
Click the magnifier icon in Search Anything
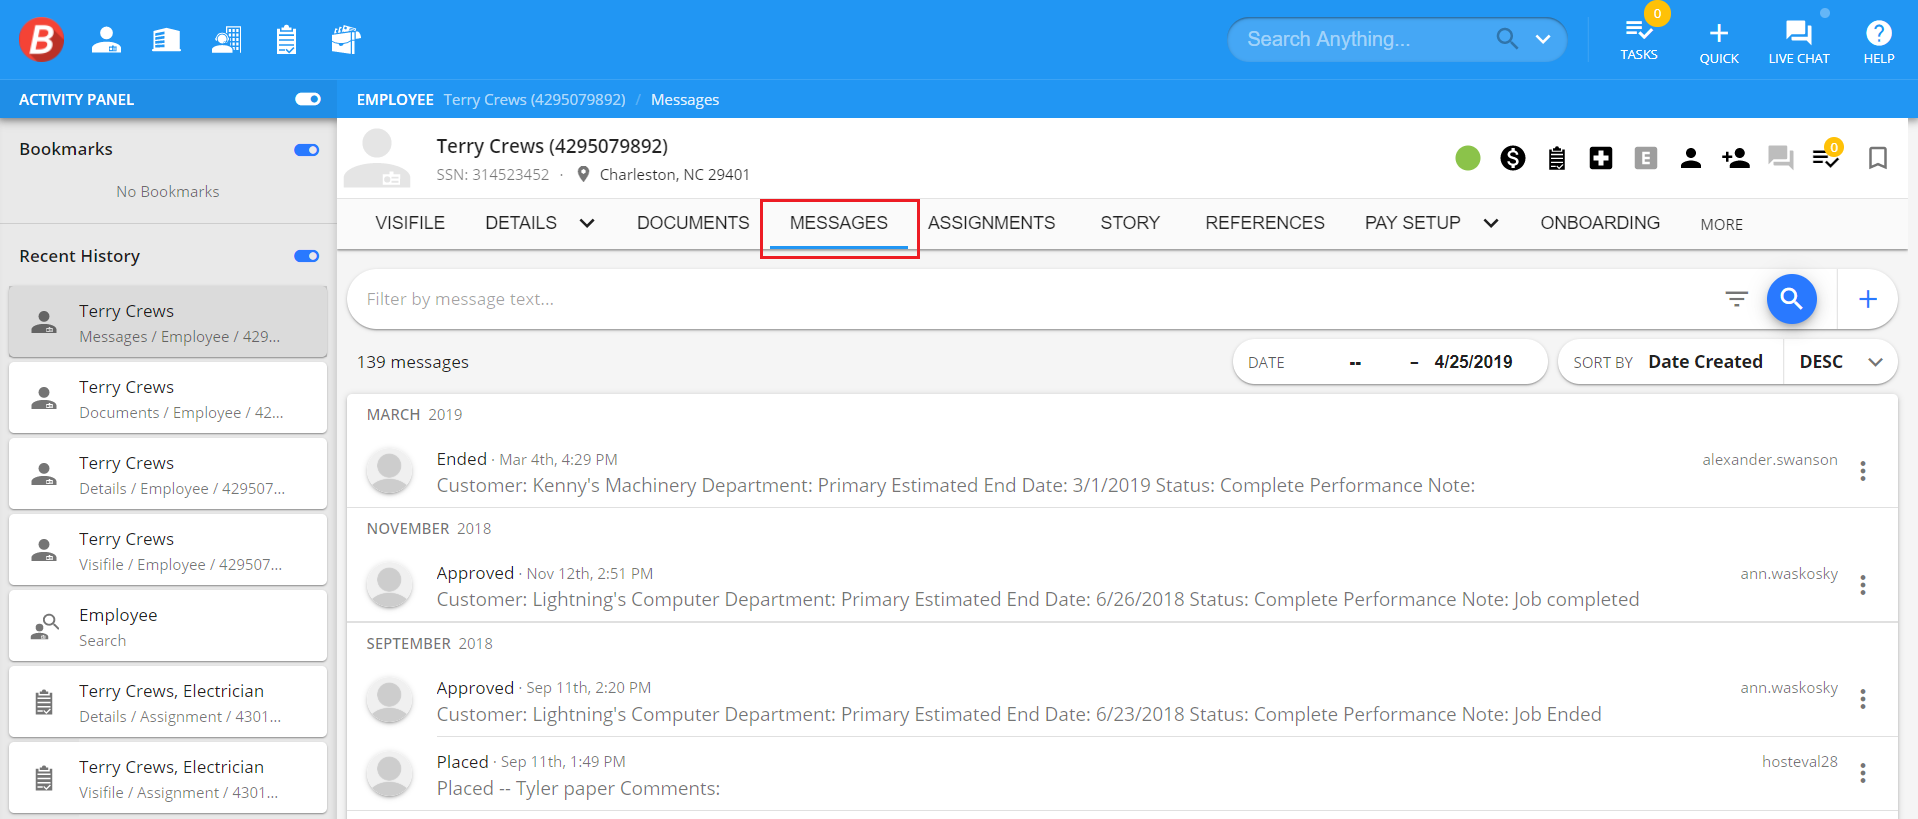(1507, 39)
